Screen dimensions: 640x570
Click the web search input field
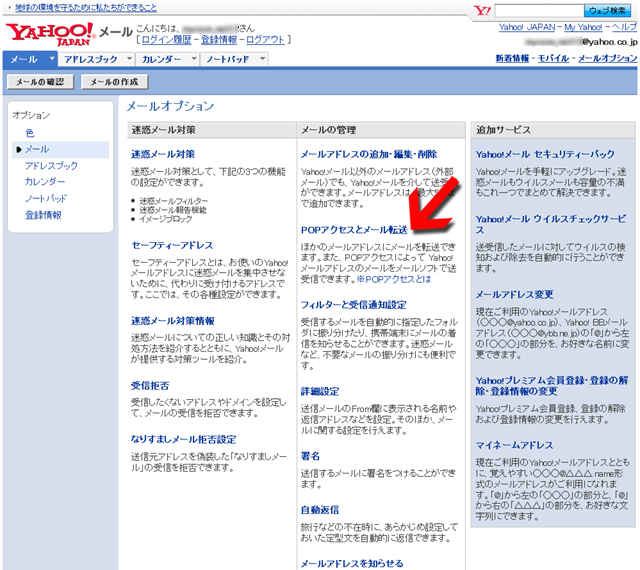(x=539, y=11)
